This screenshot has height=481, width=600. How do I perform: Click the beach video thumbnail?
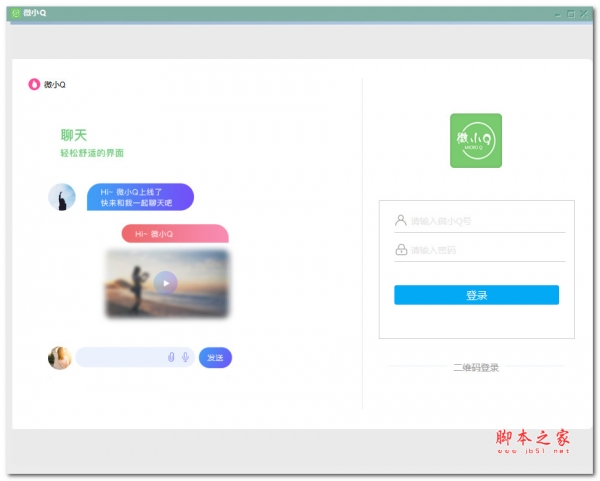(167, 283)
